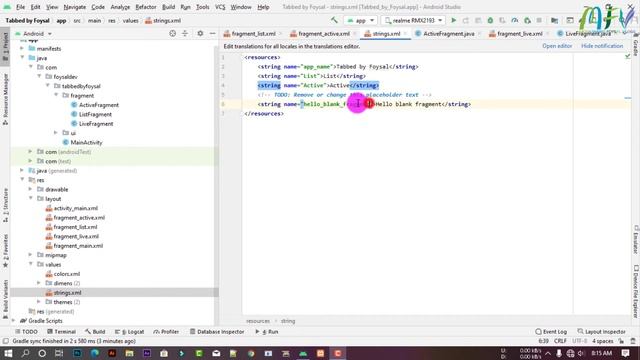
Task: Click the Apply Changes icon next to Run
Action: pos(466,20)
